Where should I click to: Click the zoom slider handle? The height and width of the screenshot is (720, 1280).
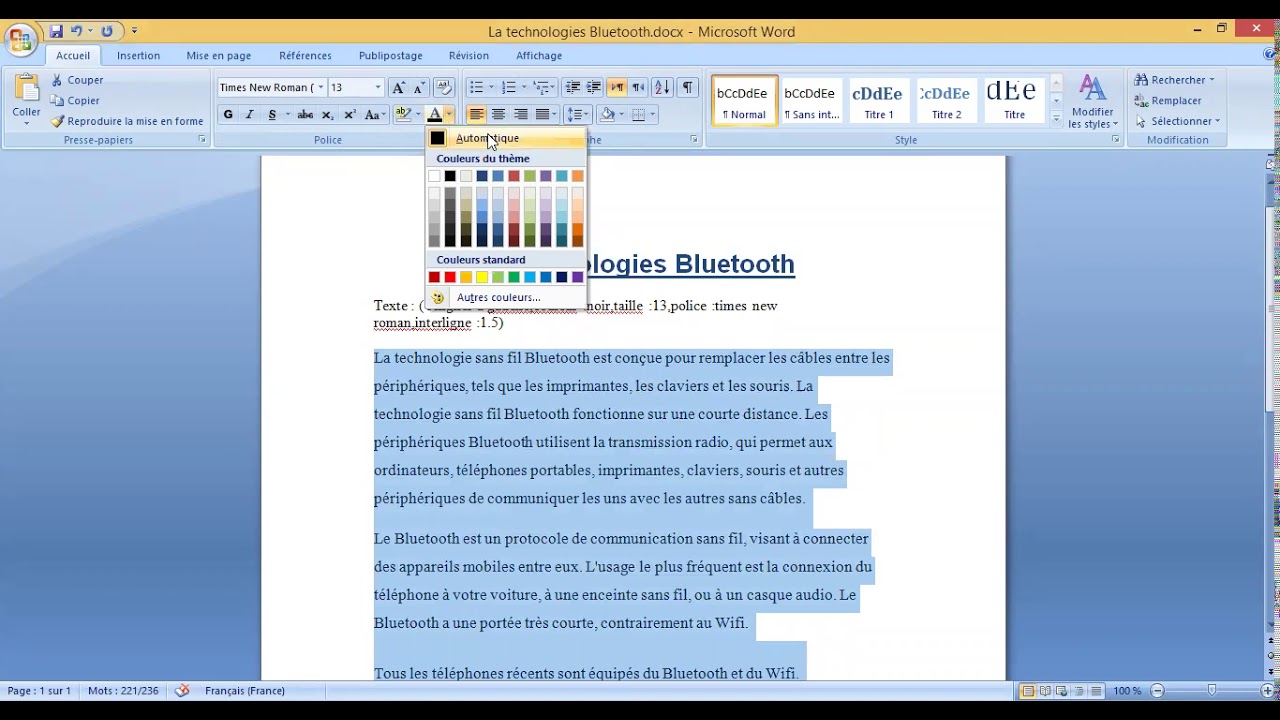pos(1212,691)
